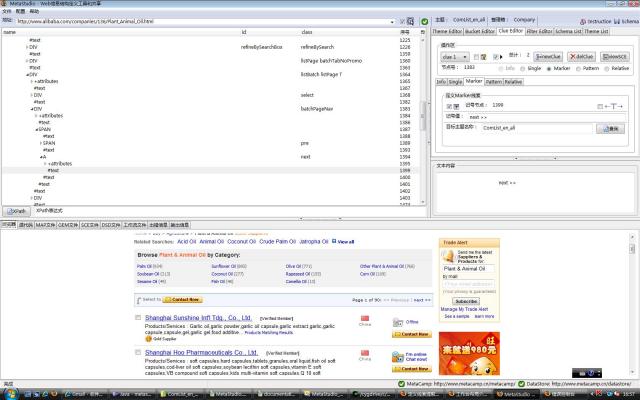Click the next >> pagination link
The width and height of the screenshot is (640, 400).
(422, 300)
